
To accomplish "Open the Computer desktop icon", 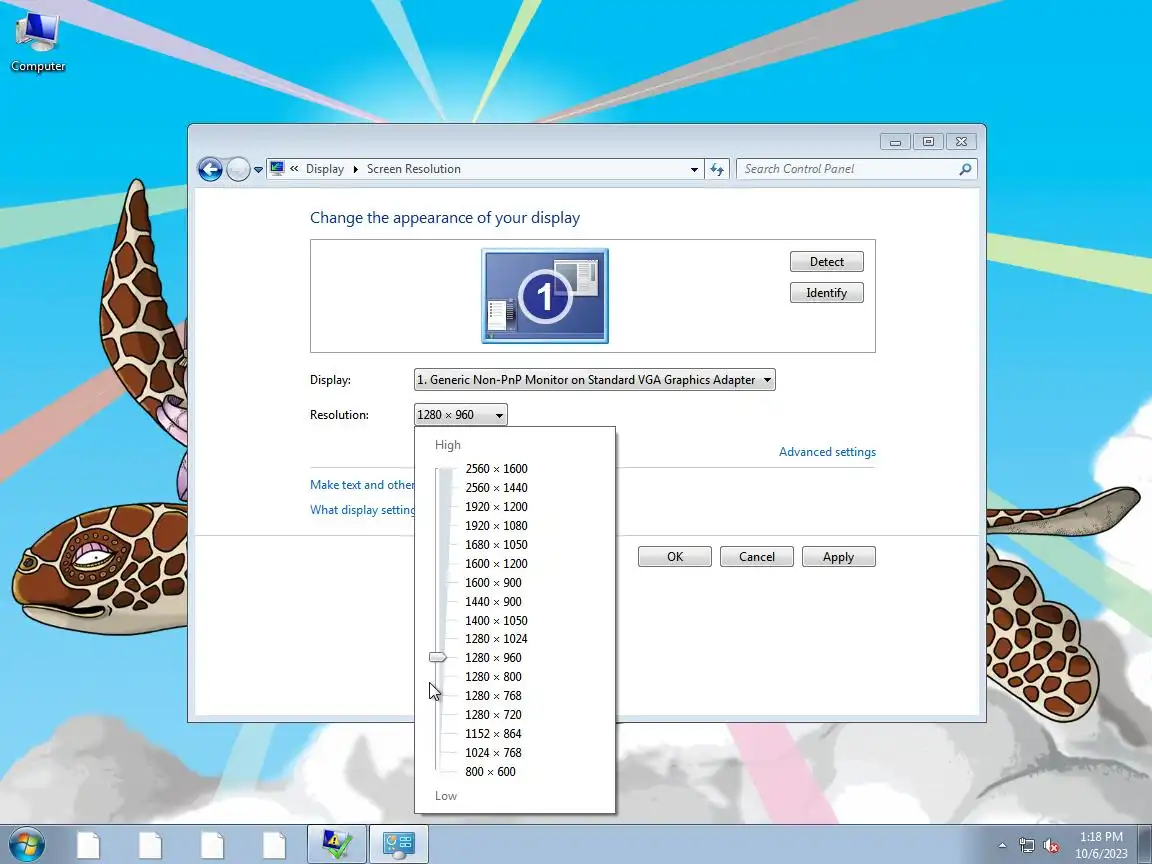I will (x=37, y=43).
